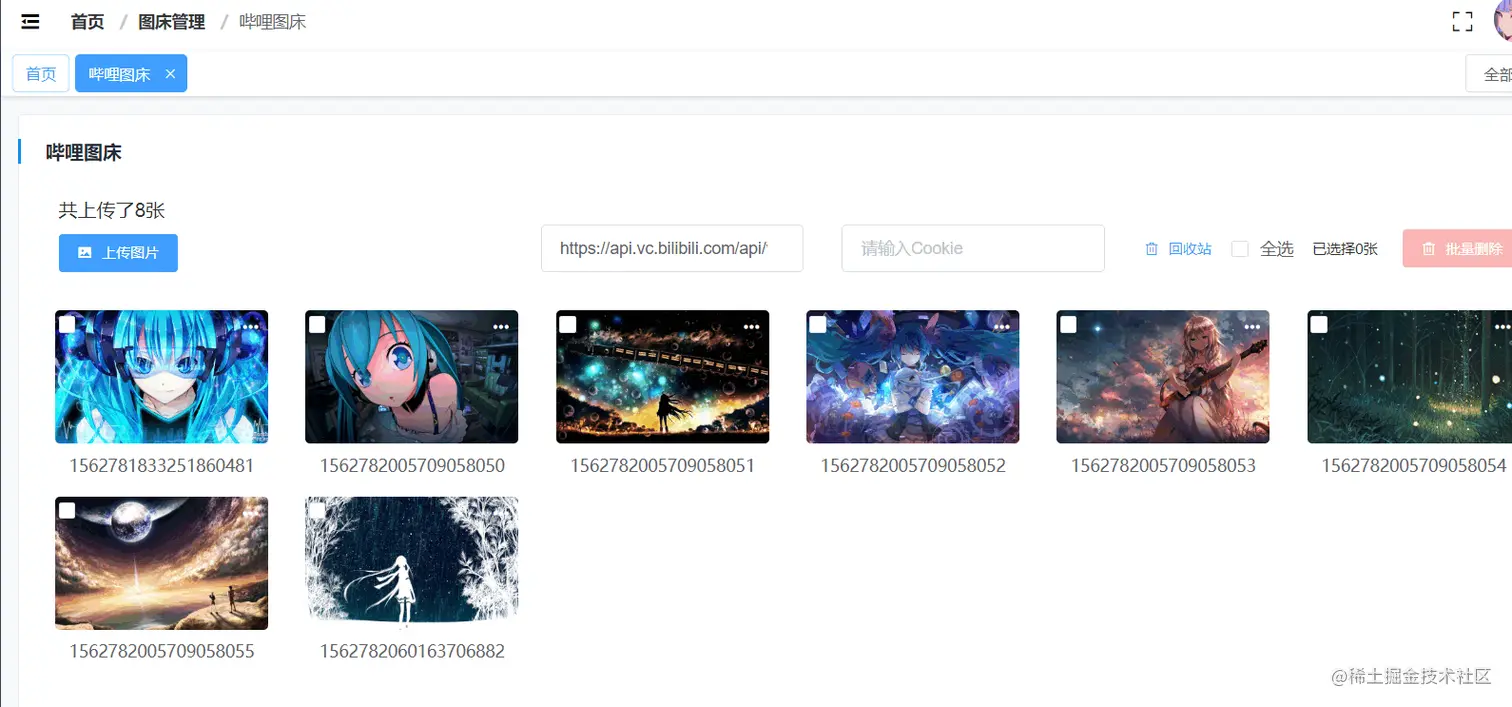The image size is (1512, 707).
Task: Click filename text 1562782005709058055
Action: click(161, 652)
